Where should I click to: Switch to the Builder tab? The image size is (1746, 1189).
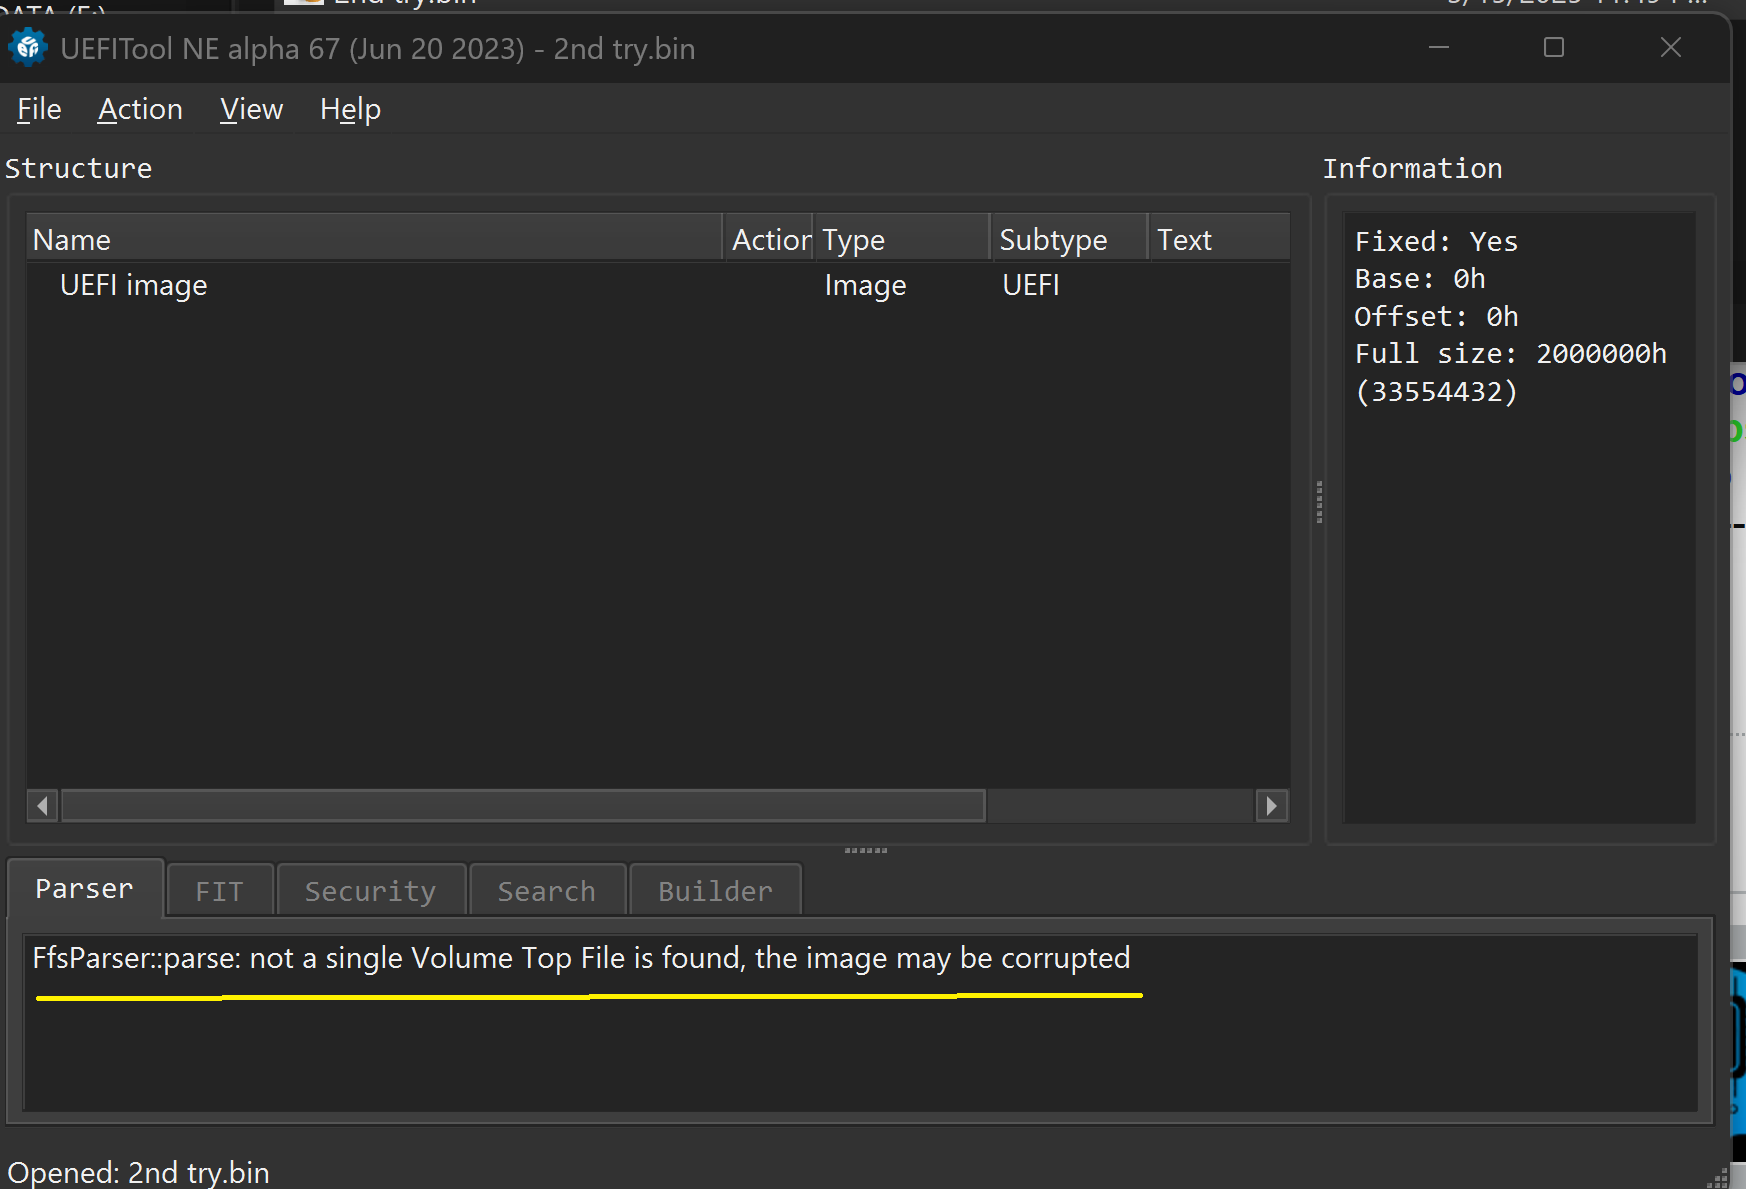click(715, 891)
